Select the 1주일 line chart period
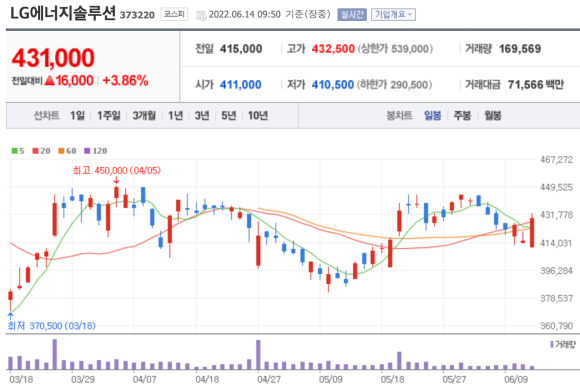This screenshot has height=391, width=580. 109,116
